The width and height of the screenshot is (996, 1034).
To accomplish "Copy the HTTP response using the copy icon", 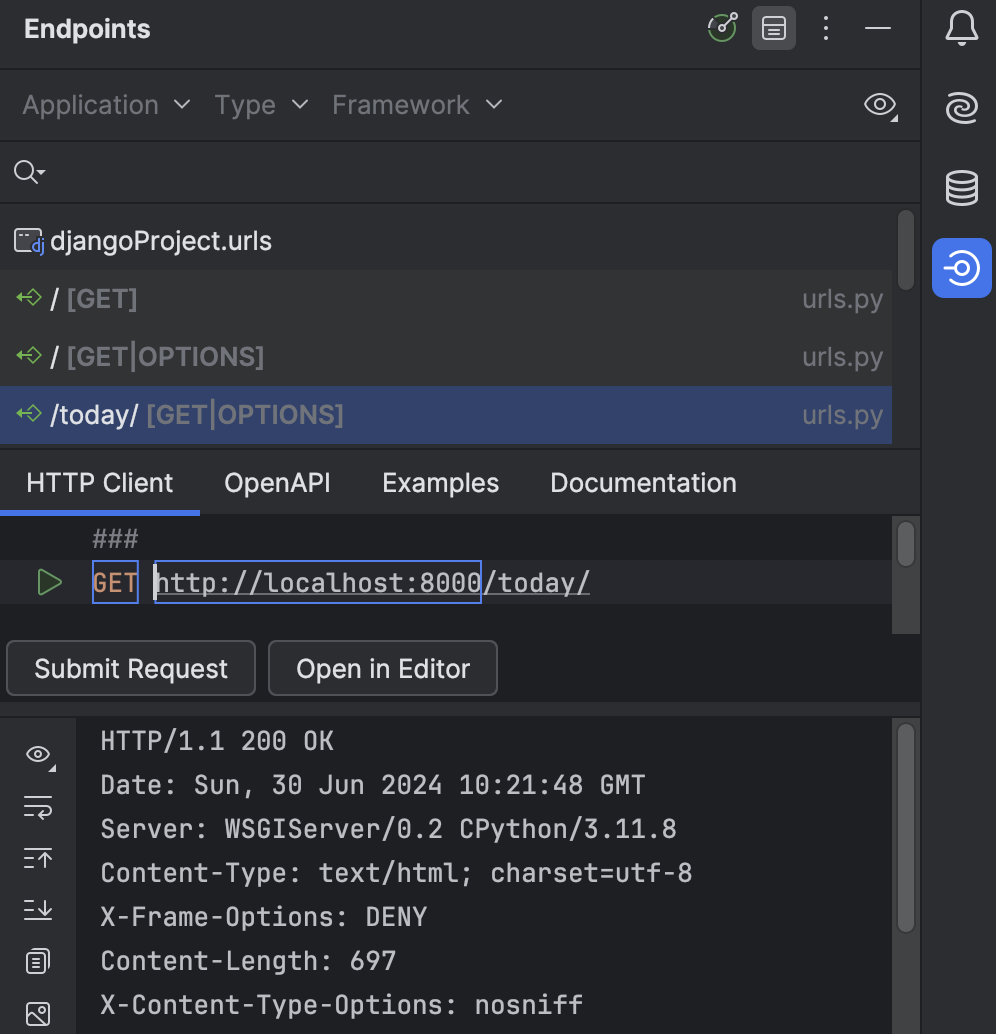I will (37, 961).
